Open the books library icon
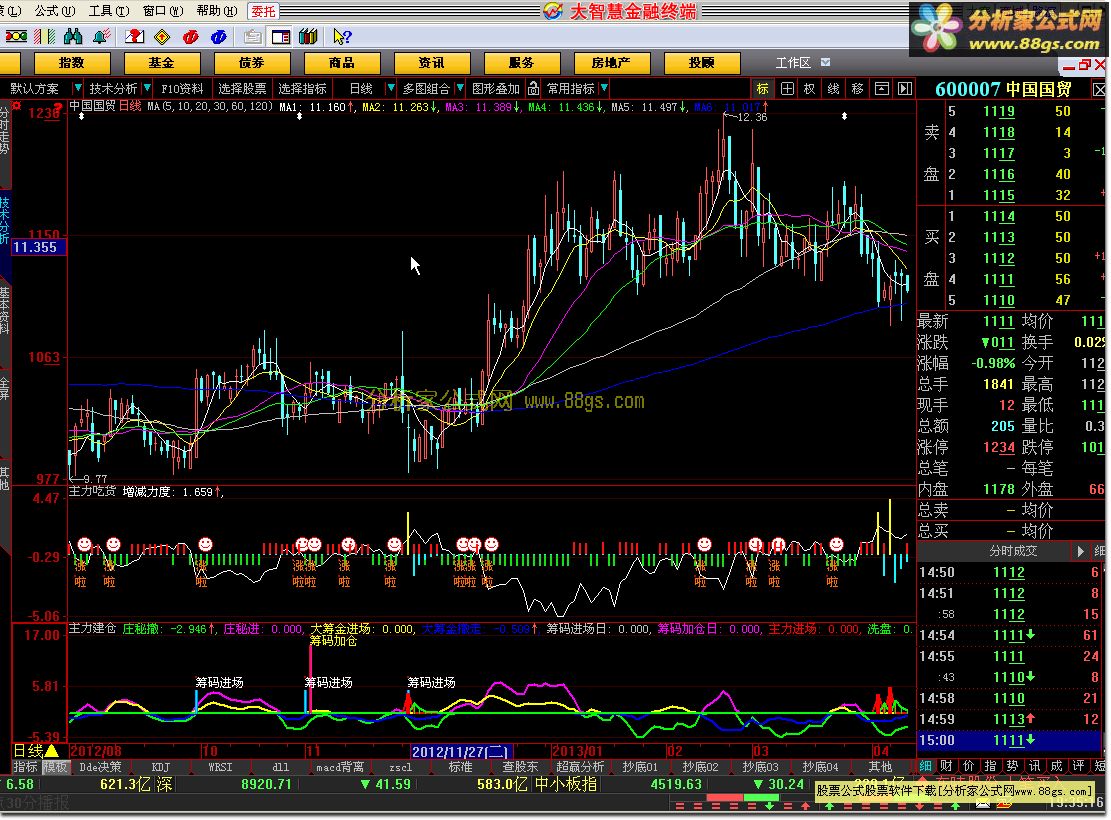 coord(308,36)
